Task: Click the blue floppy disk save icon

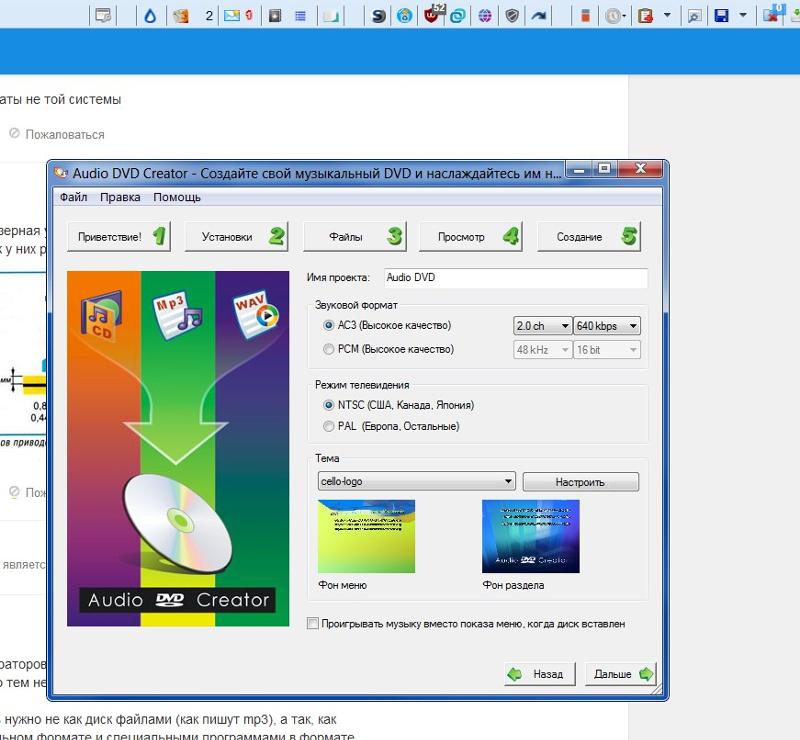Action: point(721,16)
